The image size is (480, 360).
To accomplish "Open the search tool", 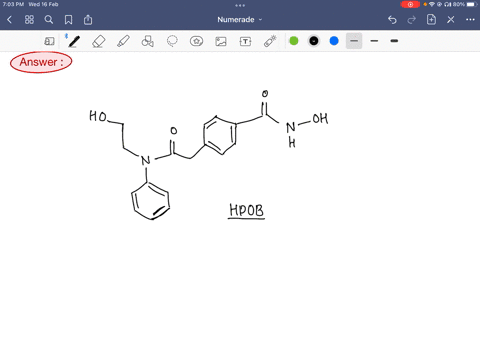I will (x=49, y=20).
